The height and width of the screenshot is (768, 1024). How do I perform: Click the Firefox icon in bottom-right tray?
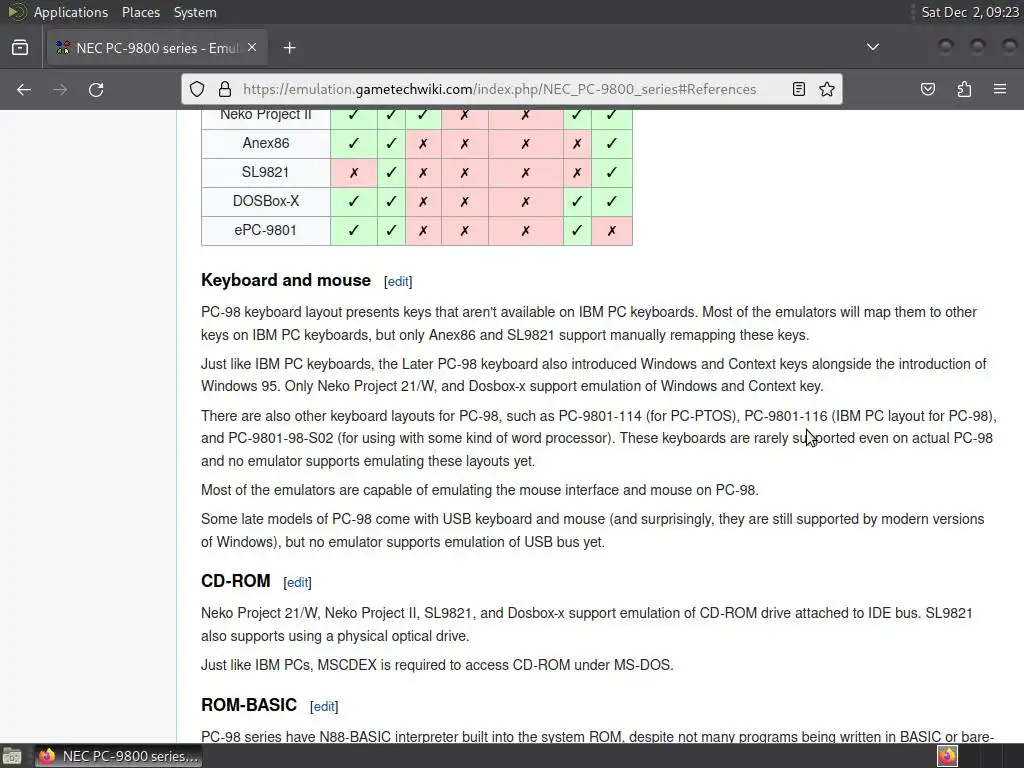tap(948, 756)
